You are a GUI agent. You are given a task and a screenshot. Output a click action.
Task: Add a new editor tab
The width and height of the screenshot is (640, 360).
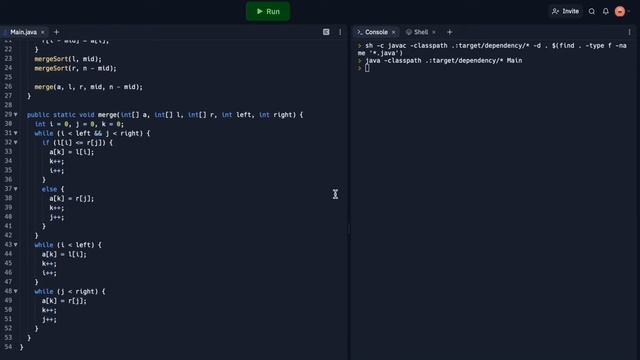(56, 32)
